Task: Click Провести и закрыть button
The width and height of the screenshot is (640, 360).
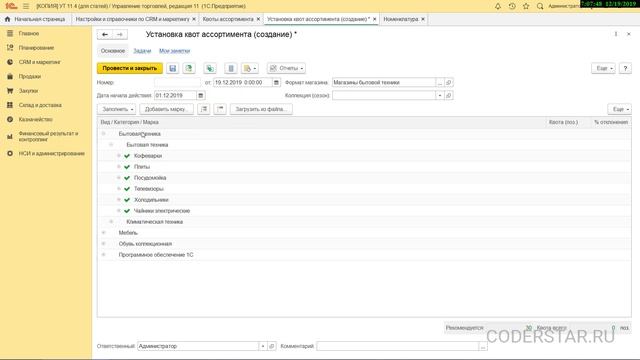Action: tap(130, 68)
